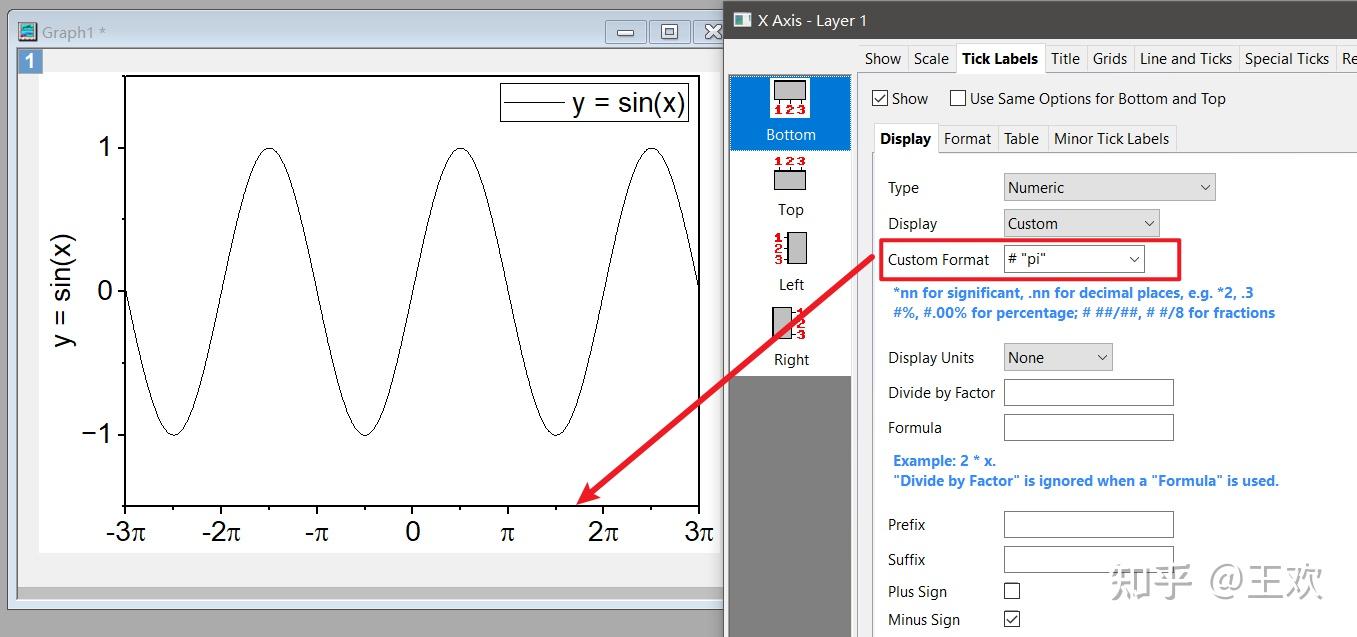
Task: Open the Display dropdown set to Custom
Action: click(x=1082, y=223)
